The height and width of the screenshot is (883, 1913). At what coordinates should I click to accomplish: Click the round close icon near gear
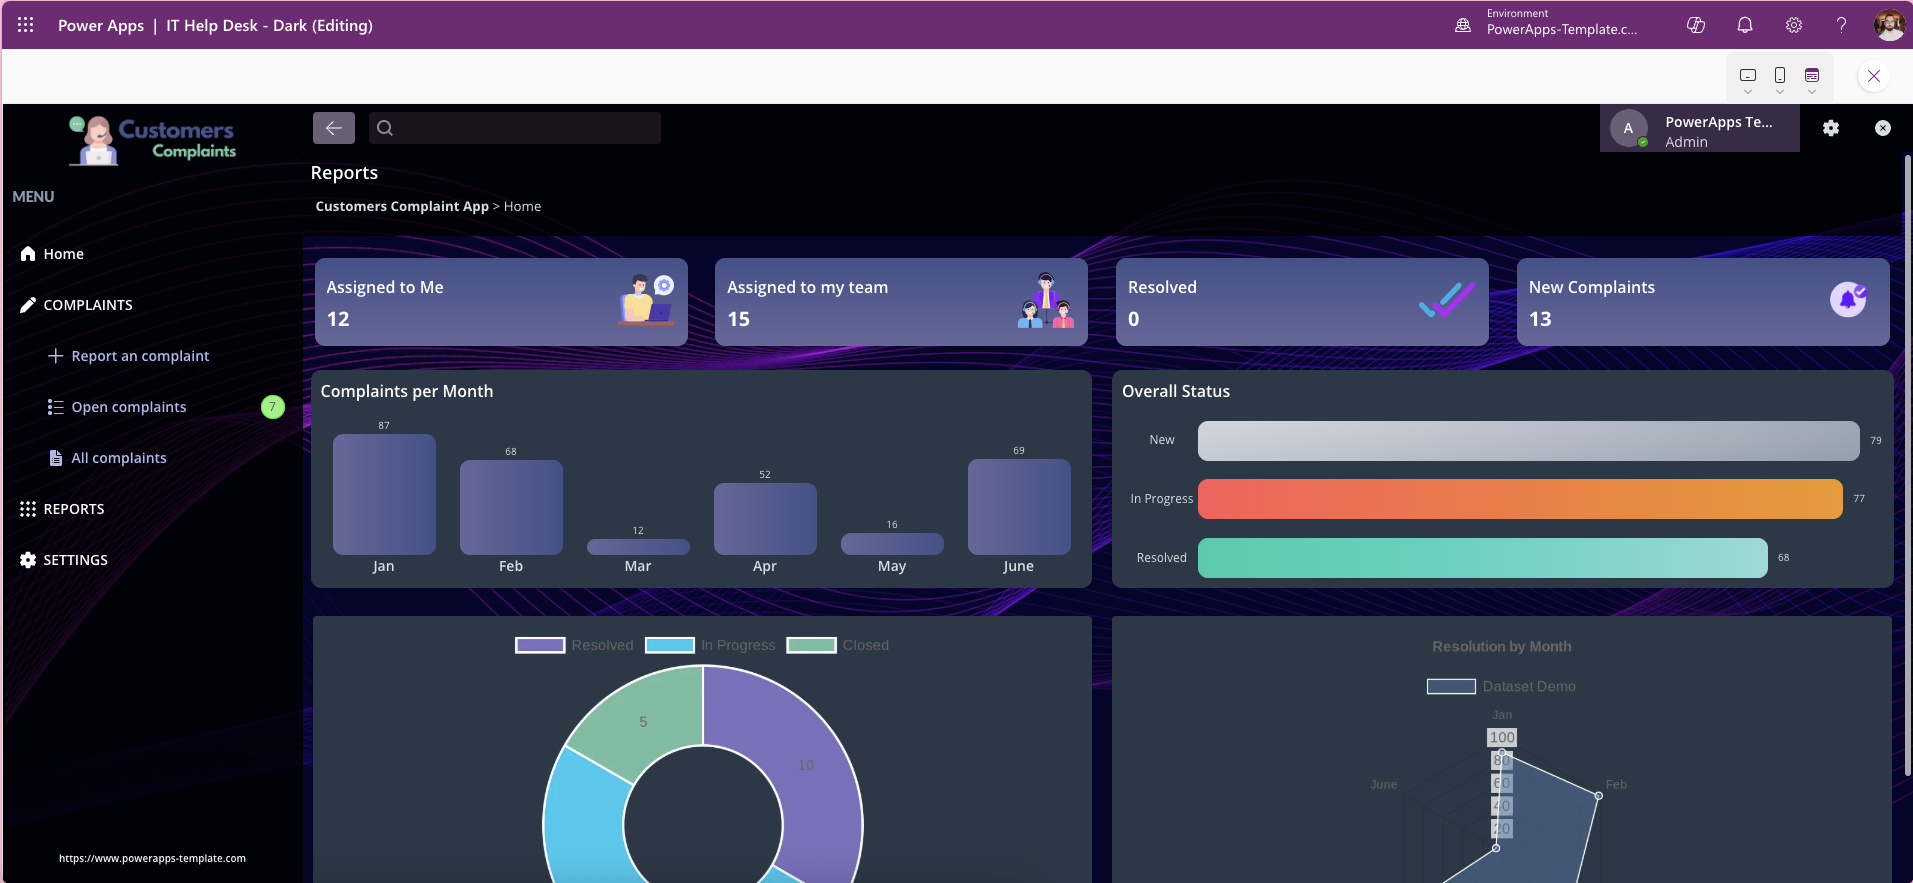1883,128
